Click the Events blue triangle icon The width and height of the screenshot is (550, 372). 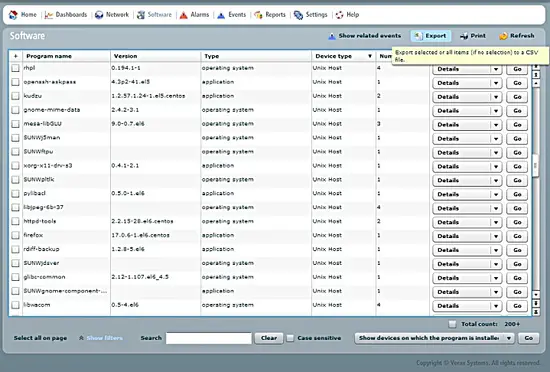(x=221, y=15)
